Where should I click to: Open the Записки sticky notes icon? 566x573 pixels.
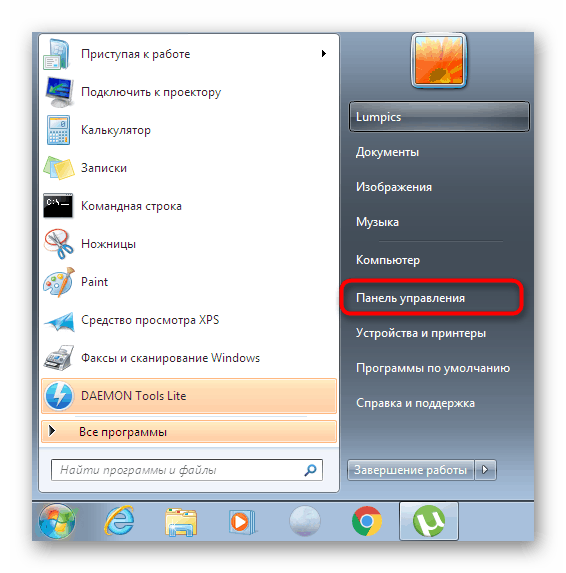click(x=58, y=168)
